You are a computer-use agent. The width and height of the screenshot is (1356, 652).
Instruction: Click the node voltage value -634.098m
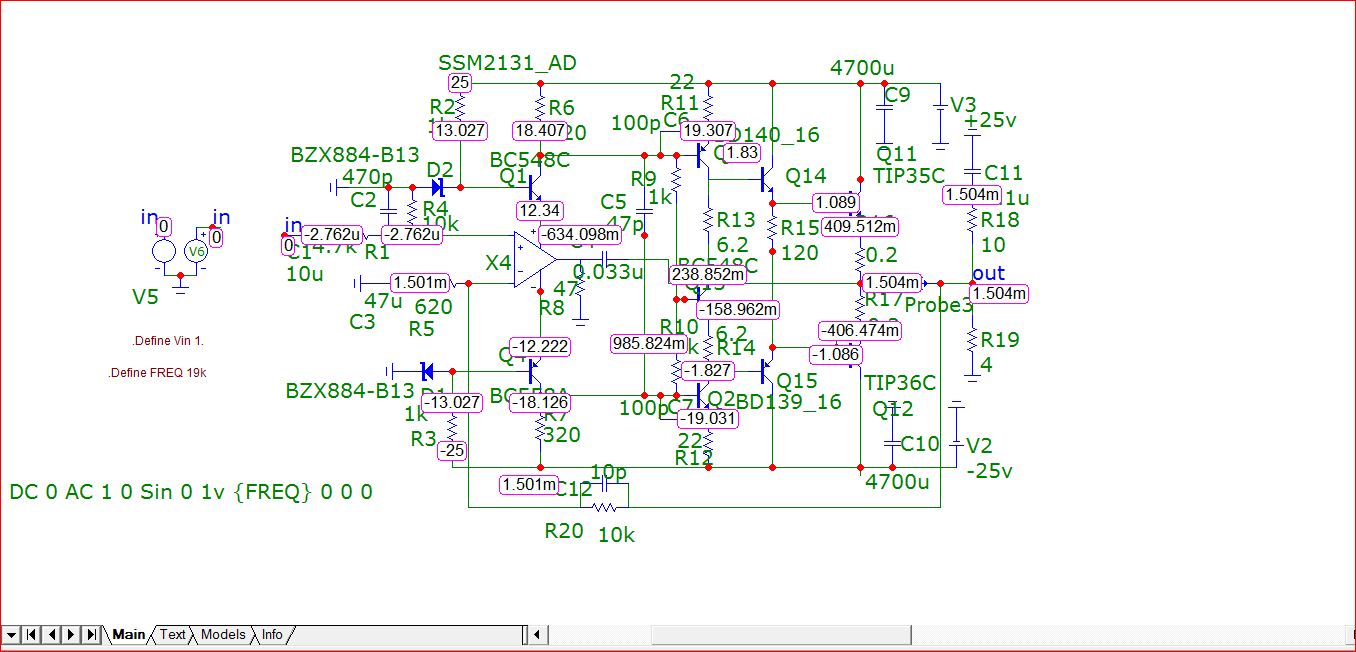[578, 234]
